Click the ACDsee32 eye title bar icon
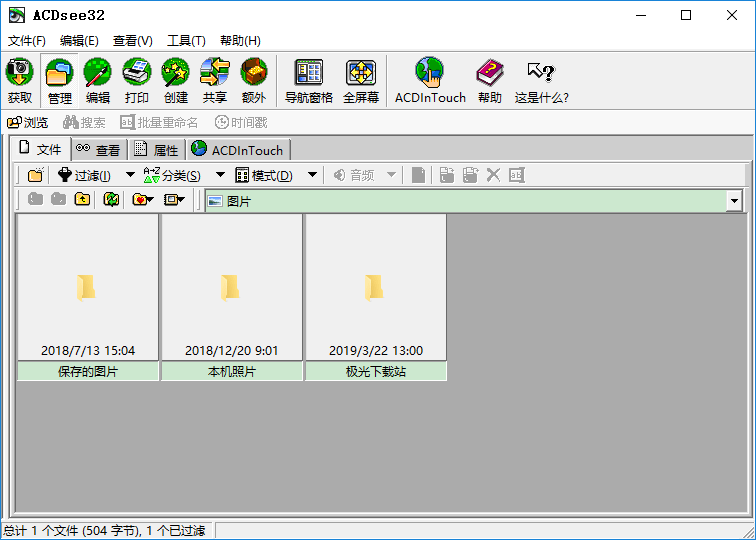This screenshot has width=756, height=540. (x=17, y=15)
